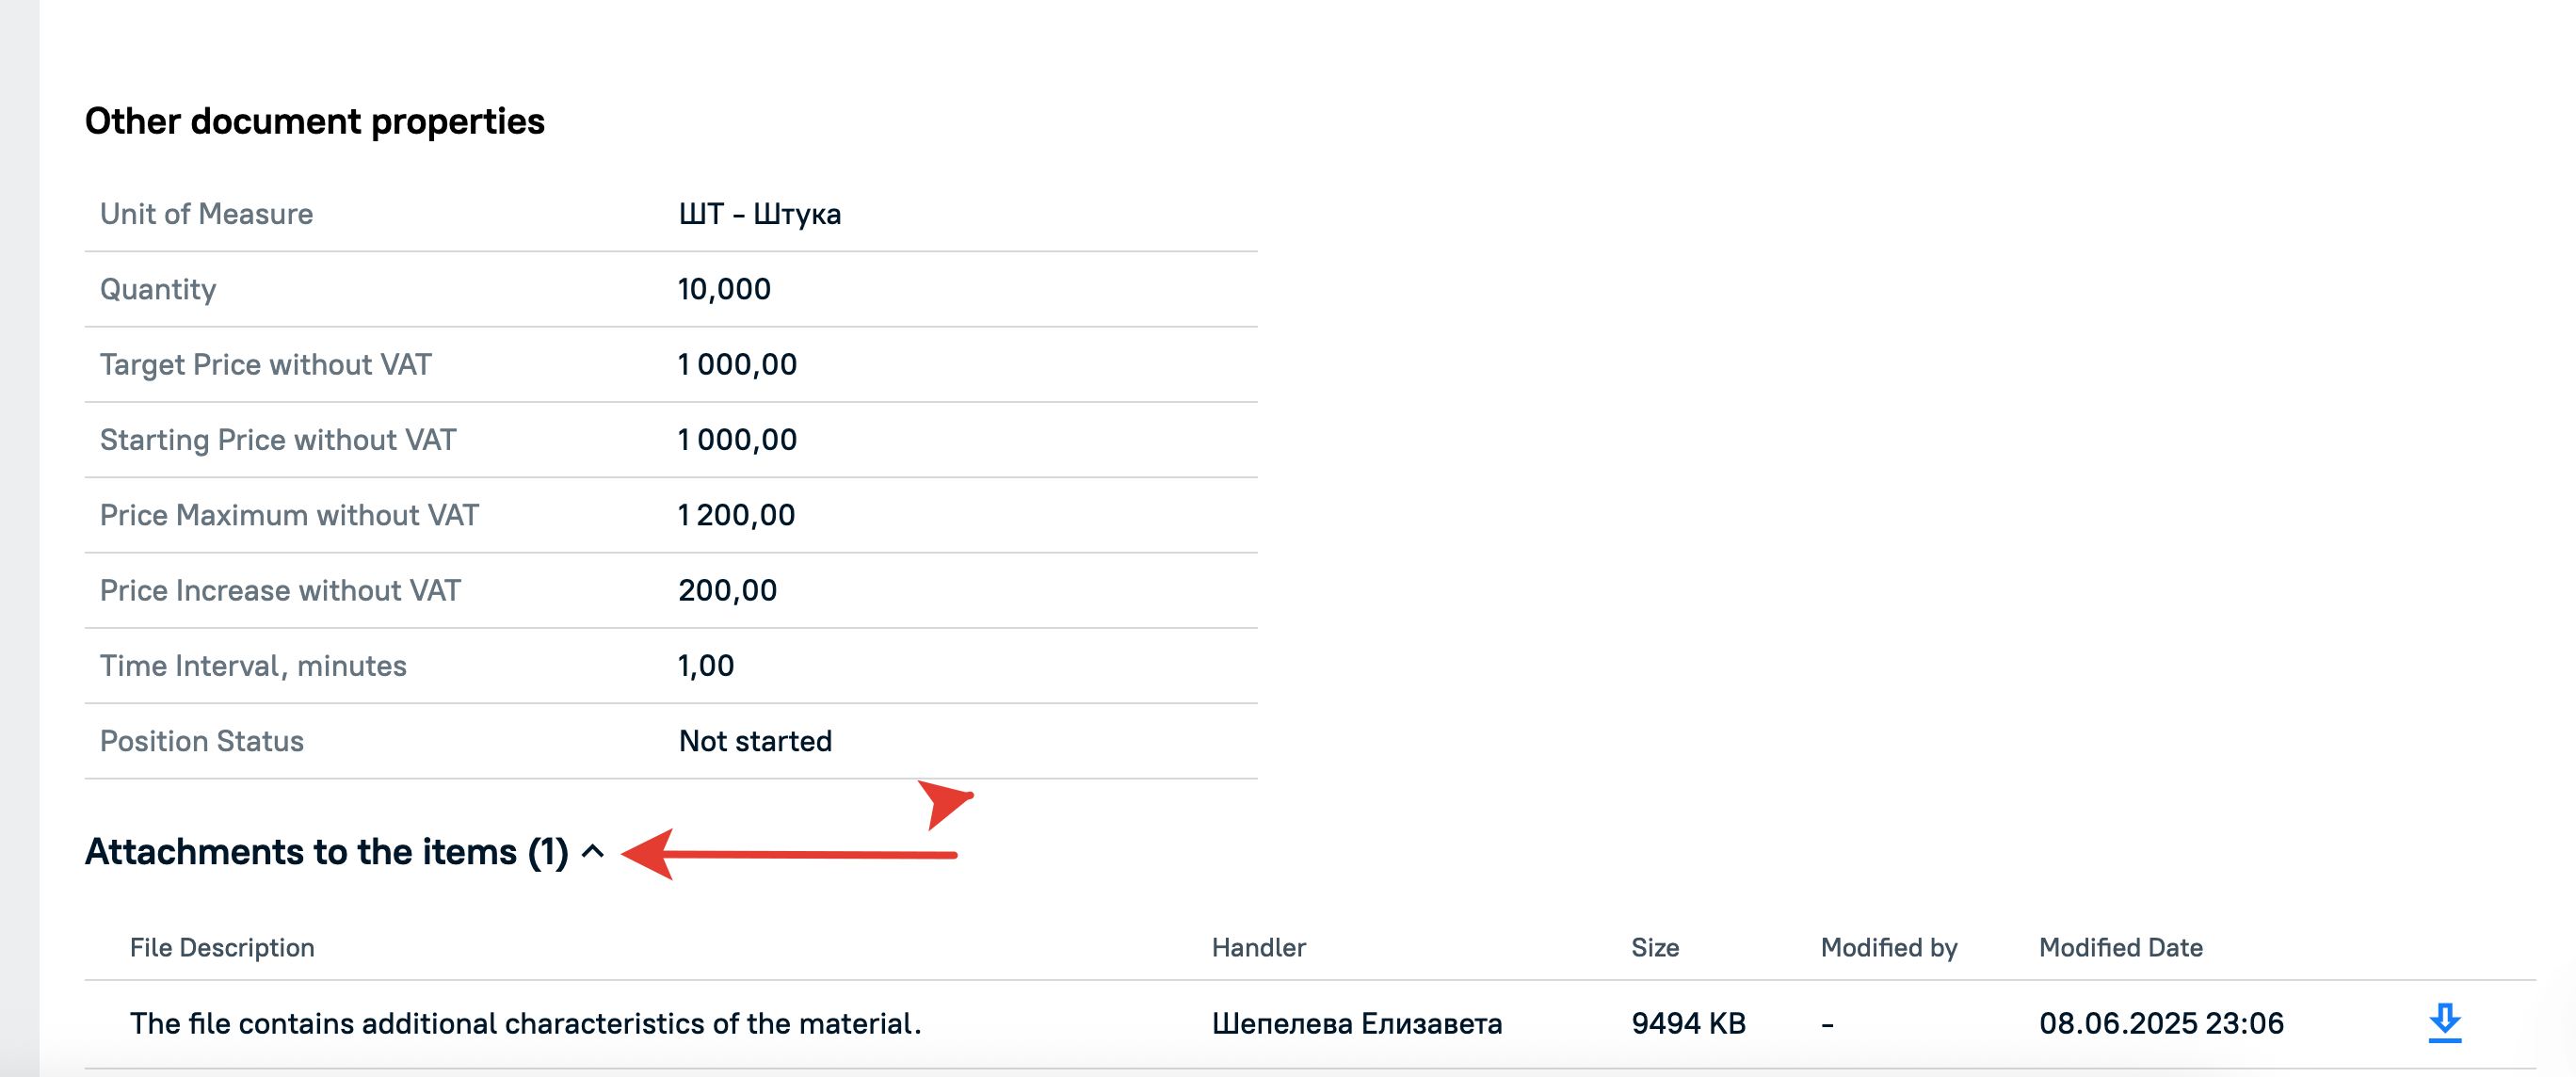
Task: Click the modified date 08.06.2025 23:06
Action: (x=2161, y=1023)
